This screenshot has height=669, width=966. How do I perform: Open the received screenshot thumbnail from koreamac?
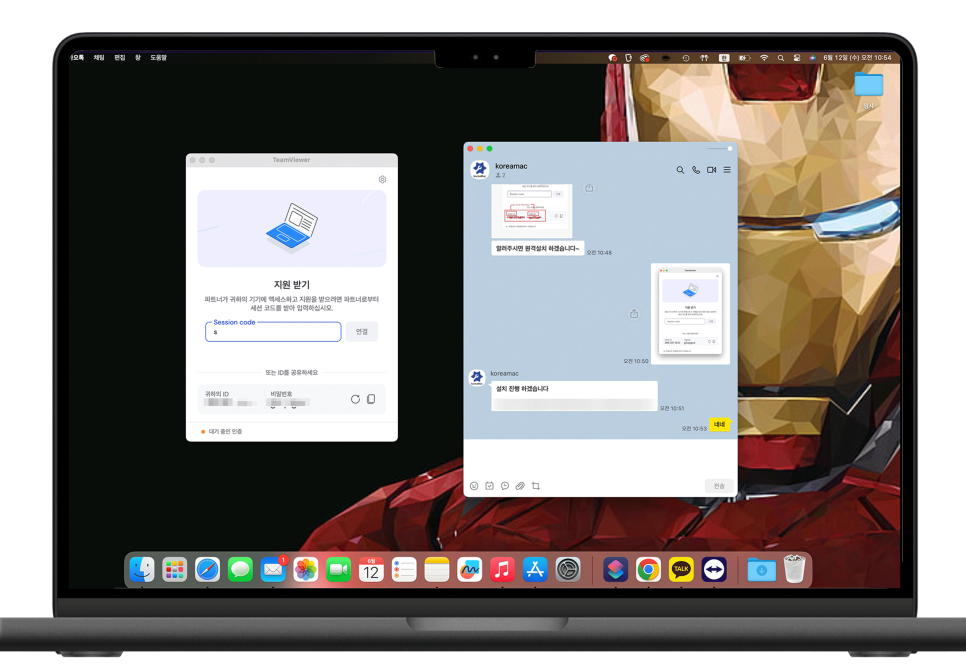click(532, 211)
